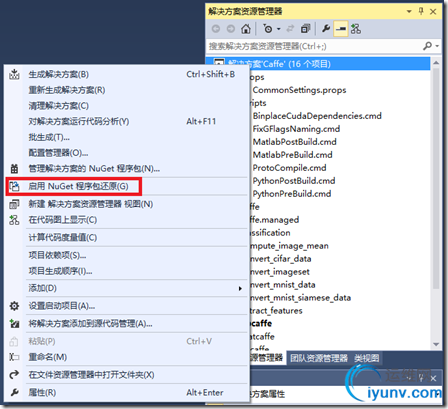The height and width of the screenshot is (409, 448).
Task: Select PythonPreBuild.cmd file
Action: point(292,194)
